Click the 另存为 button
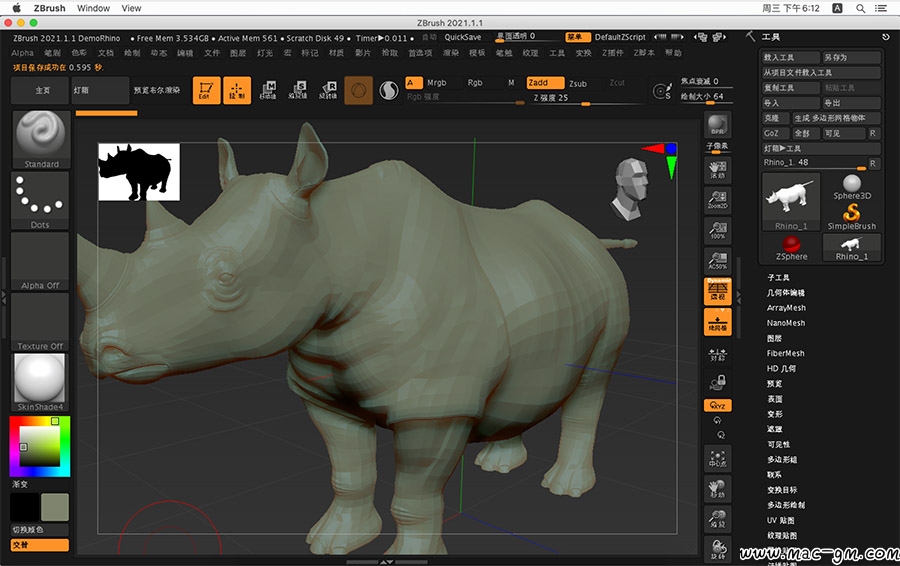This screenshot has width=900, height=566. [852, 57]
